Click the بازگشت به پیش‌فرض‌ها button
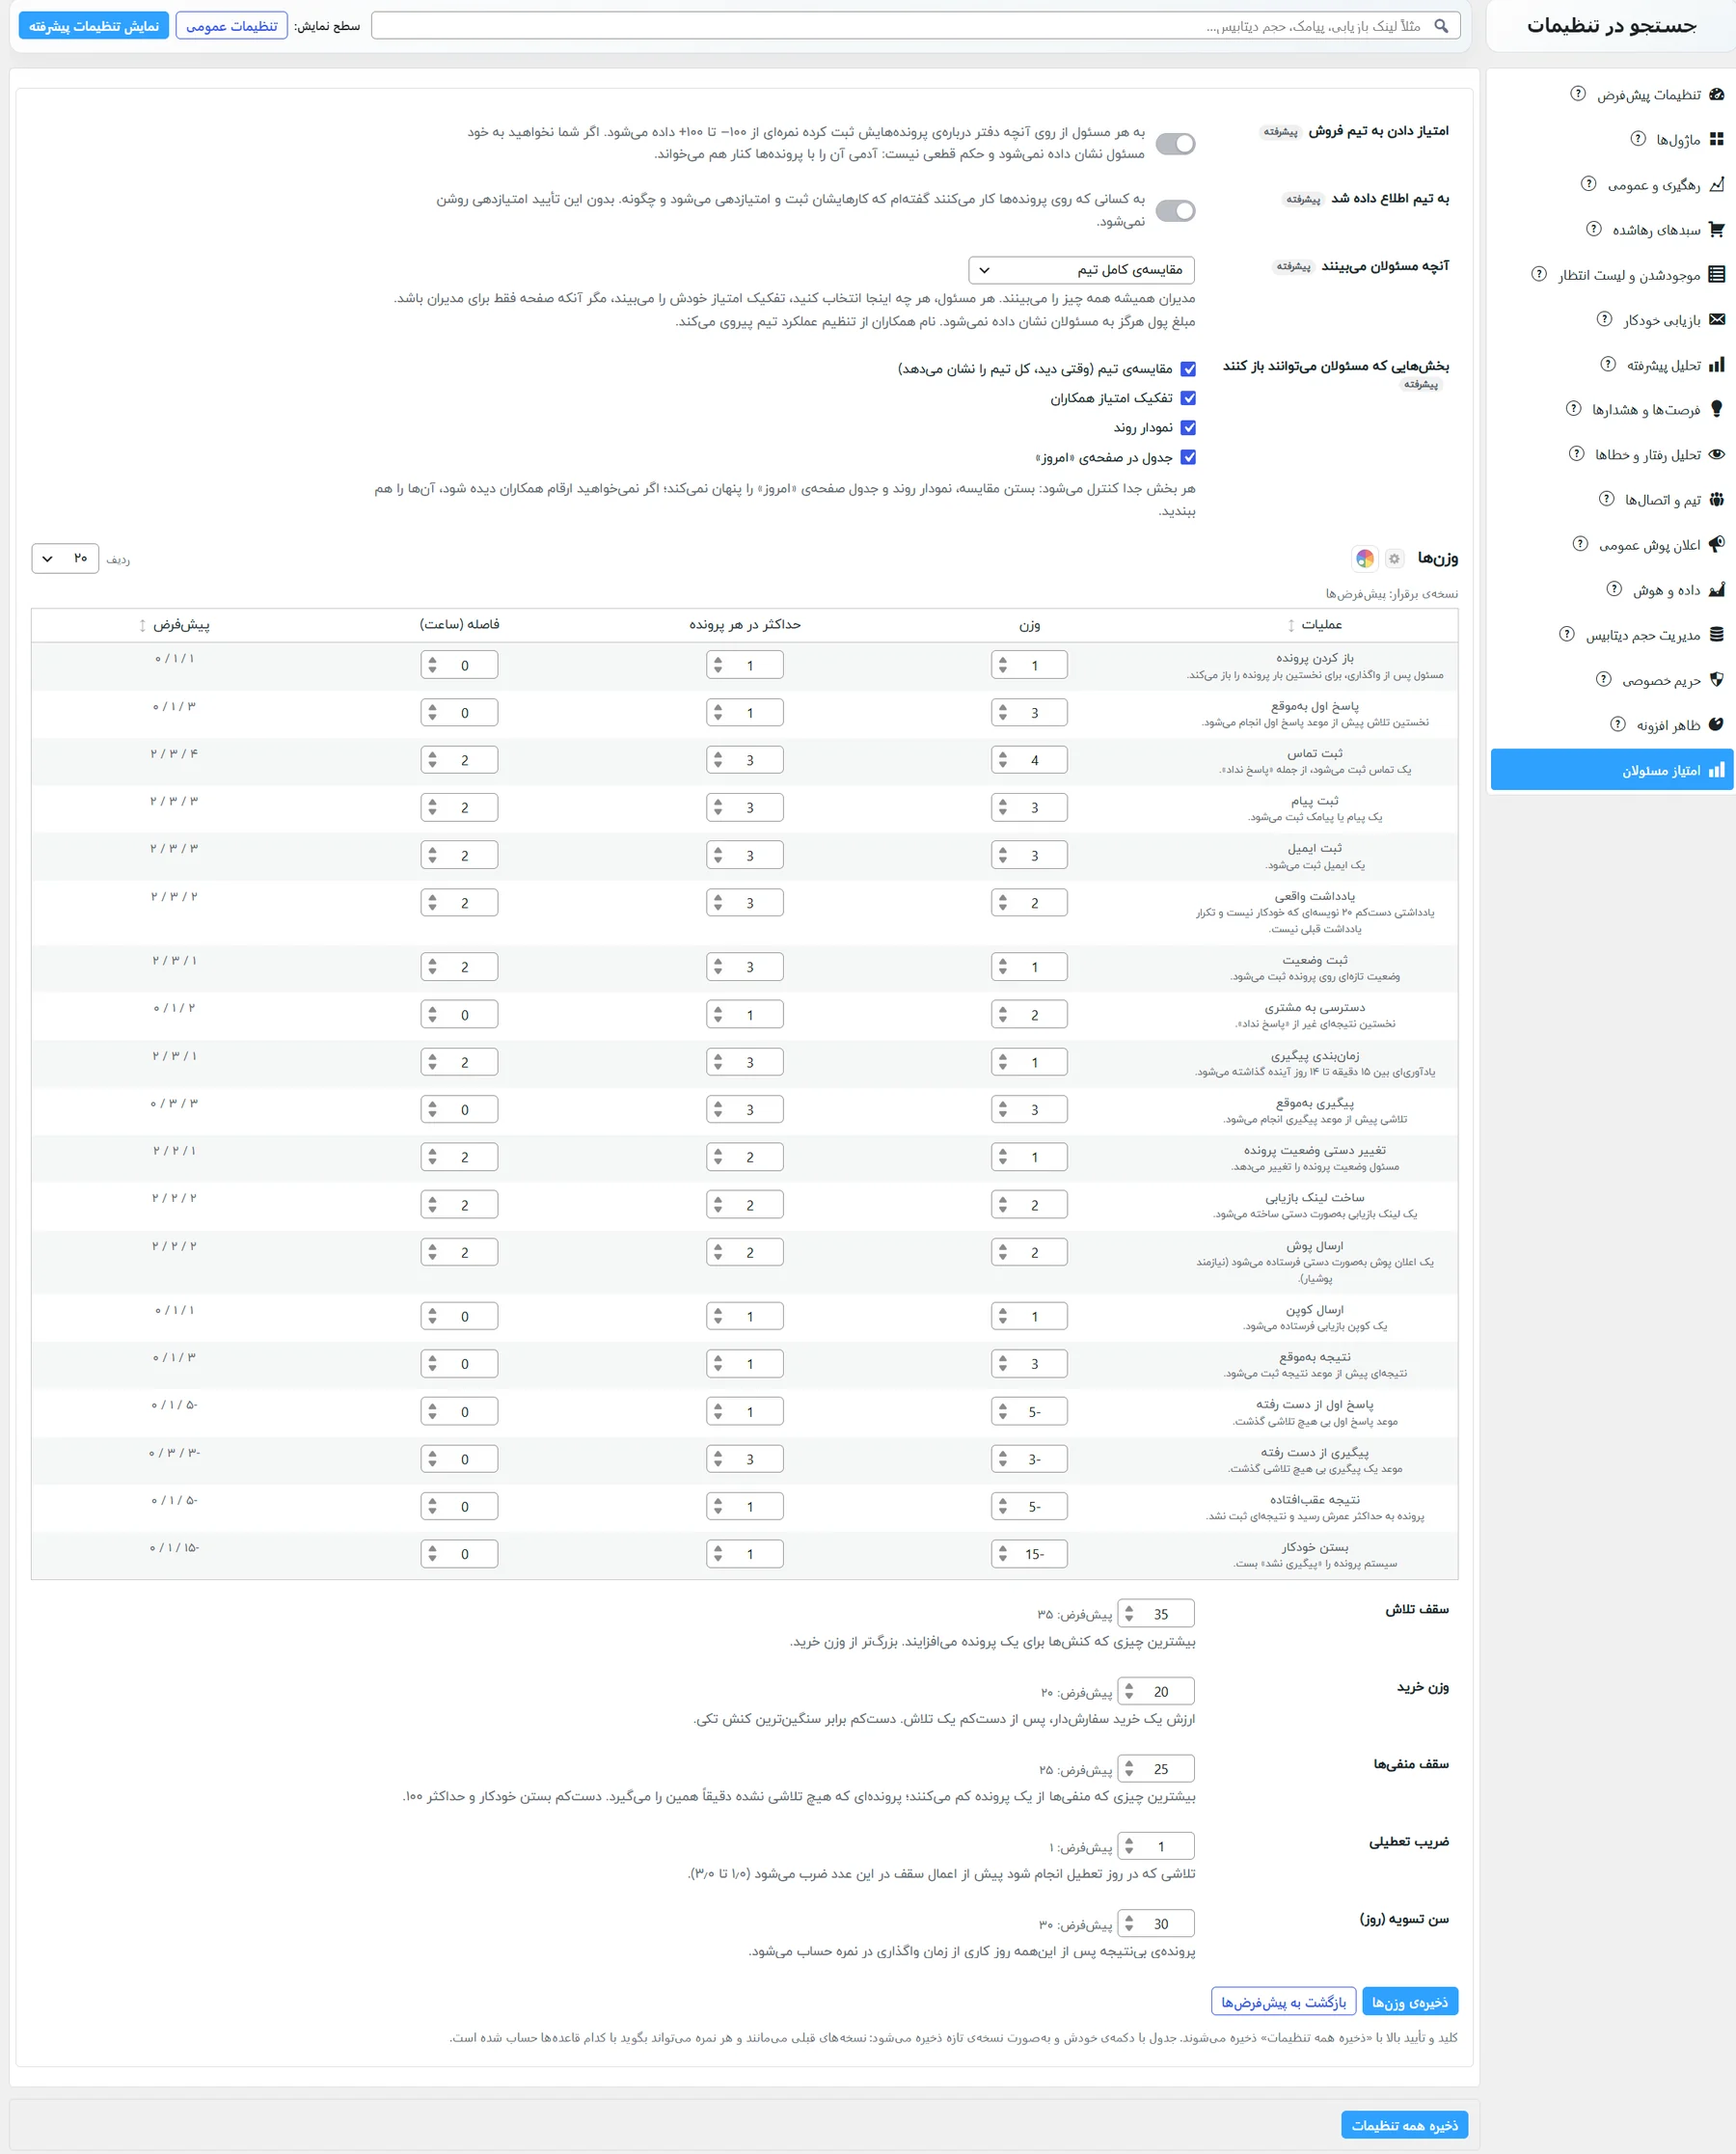Screen dimensions: 1736x2154 (1283, 2002)
